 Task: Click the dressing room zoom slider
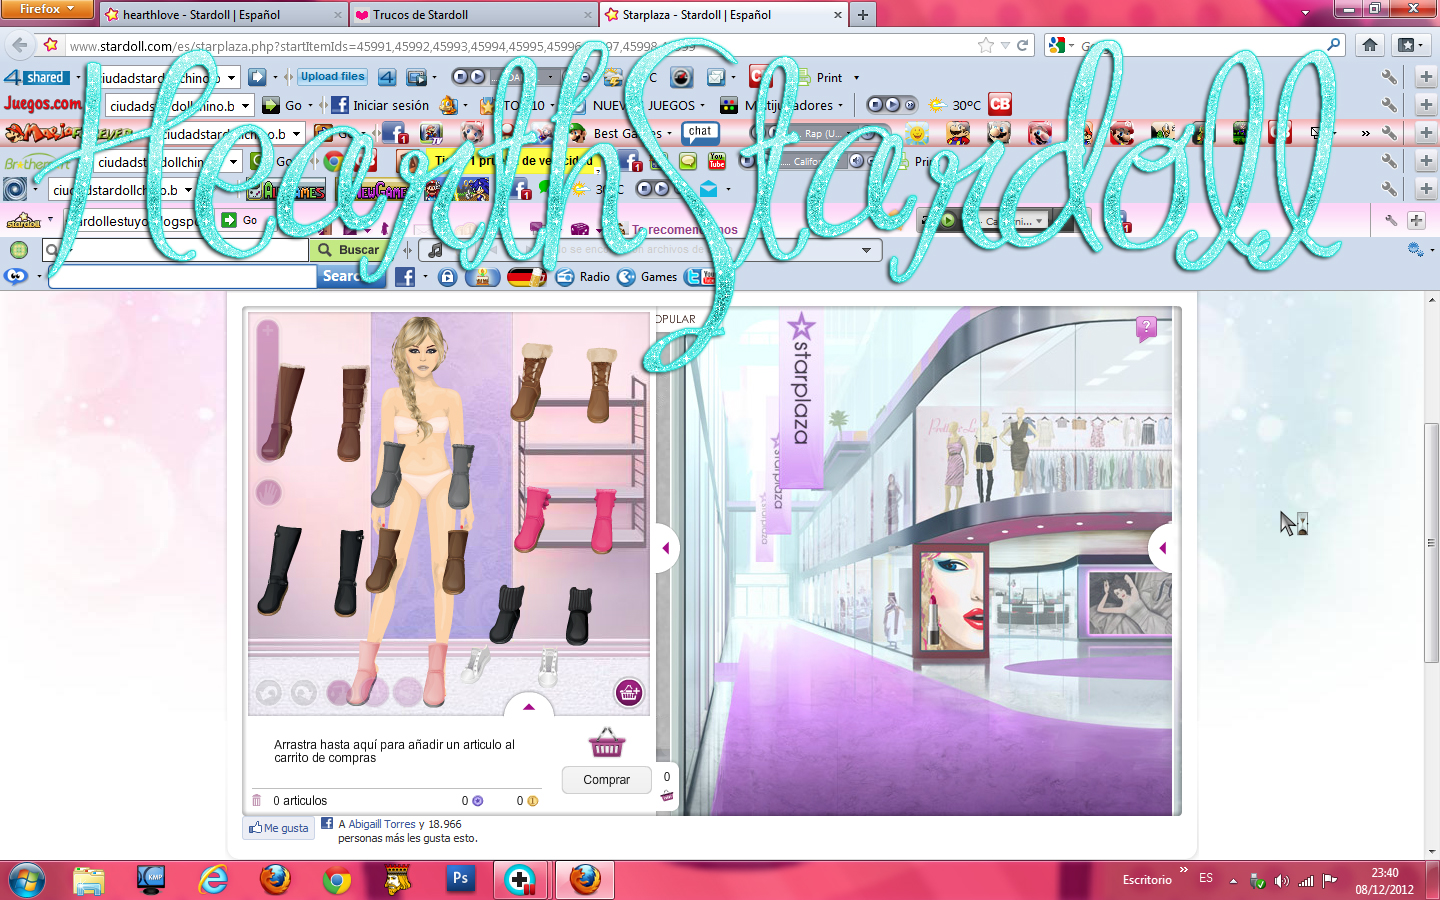[x=267, y=390]
